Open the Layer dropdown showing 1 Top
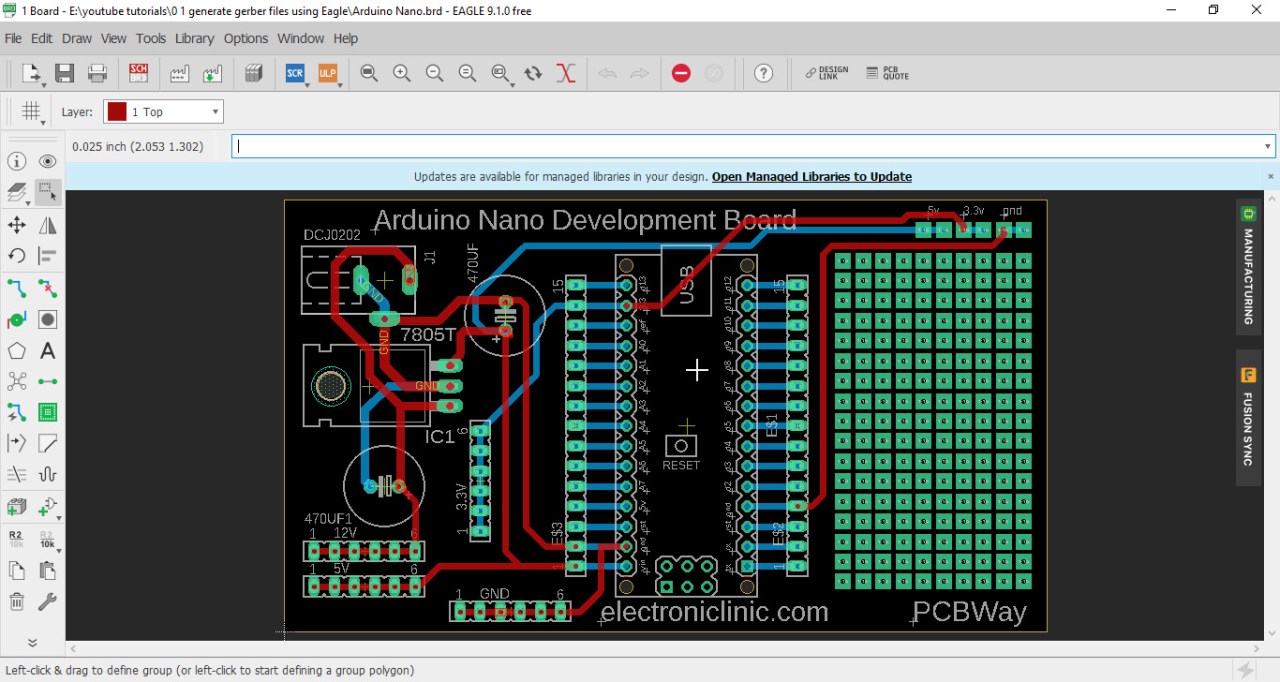Image resolution: width=1280 pixels, height=682 pixels. [x=163, y=112]
